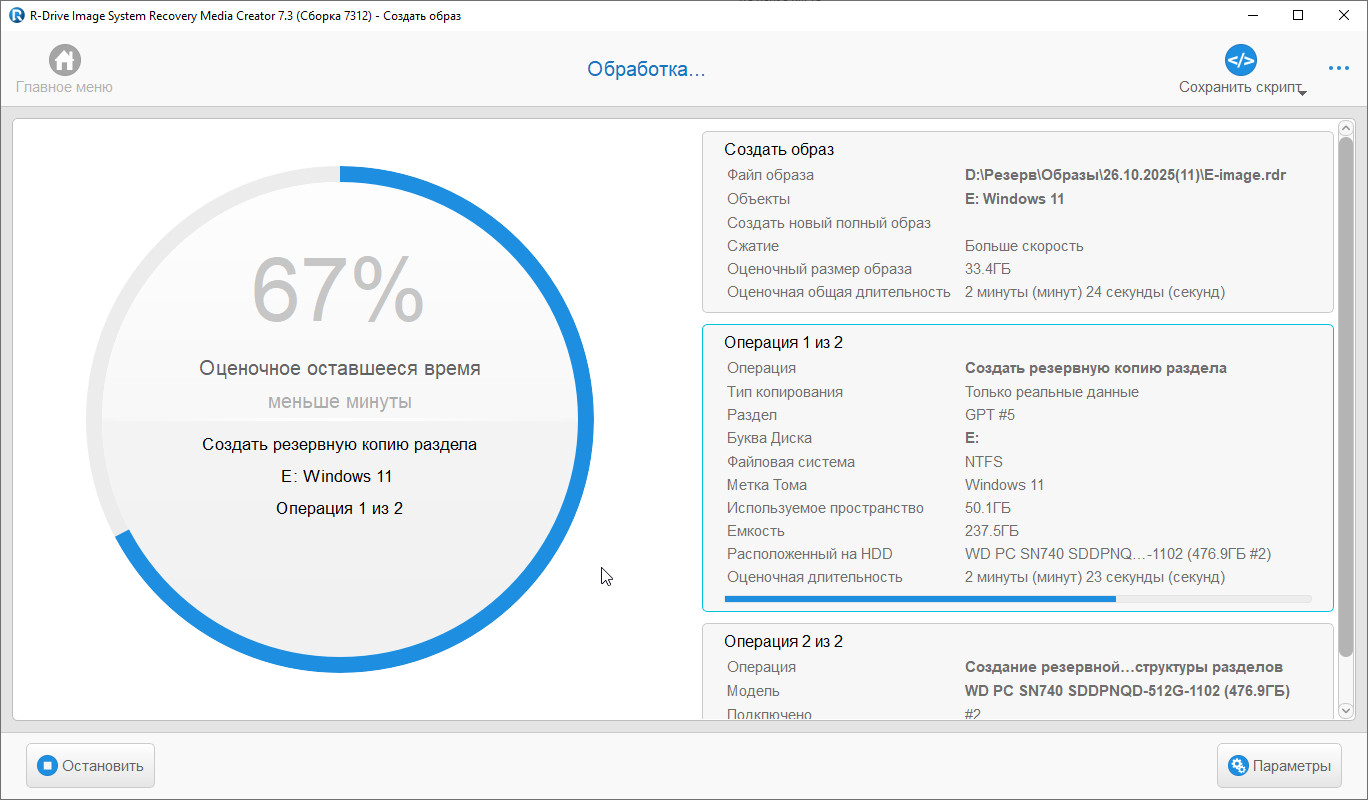Click the Обработка... status heading
Viewport: 1368px width, 800px height.
tap(646, 69)
